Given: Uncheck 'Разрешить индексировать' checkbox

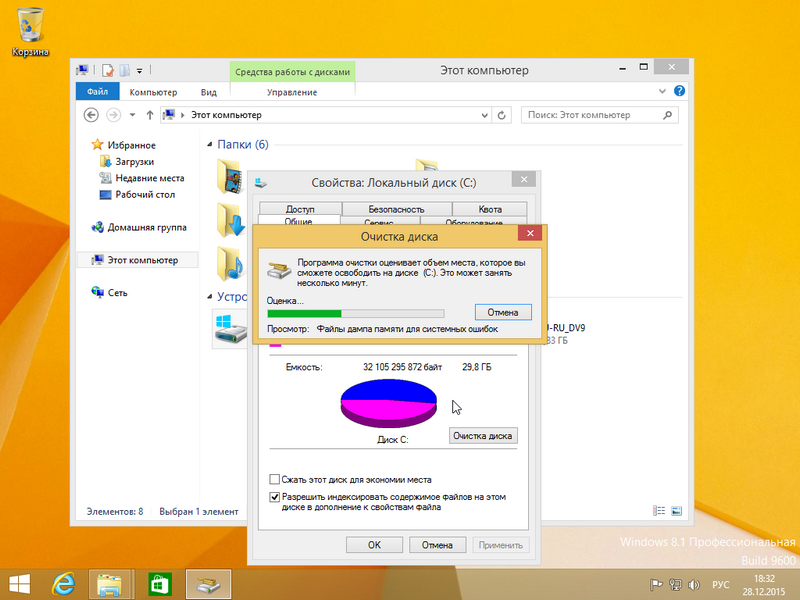Looking at the screenshot, I should (277, 495).
